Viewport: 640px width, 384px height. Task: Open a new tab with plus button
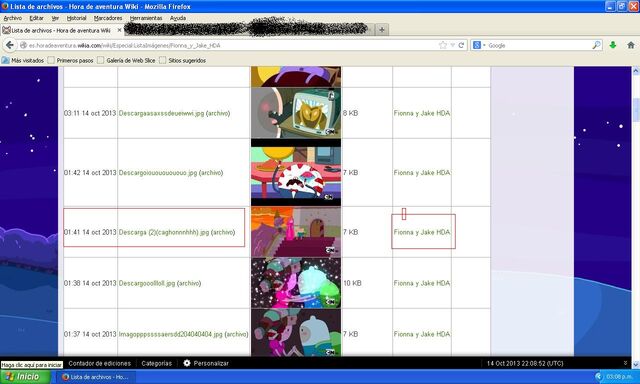click(x=382, y=30)
